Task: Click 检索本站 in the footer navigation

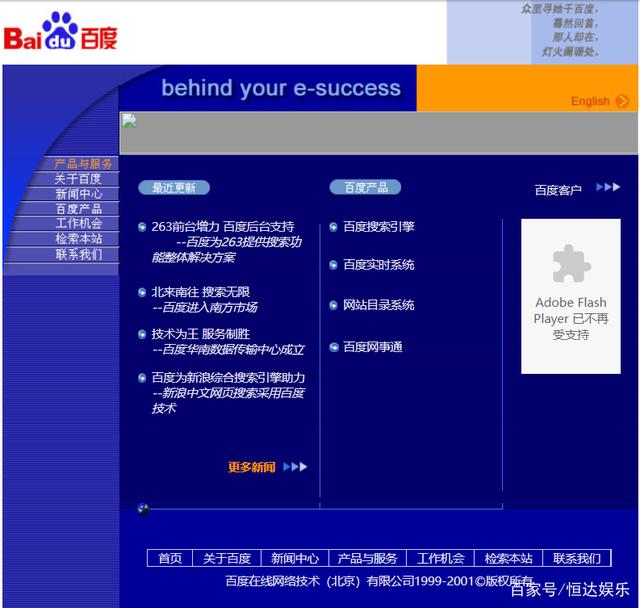Action: (x=508, y=558)
